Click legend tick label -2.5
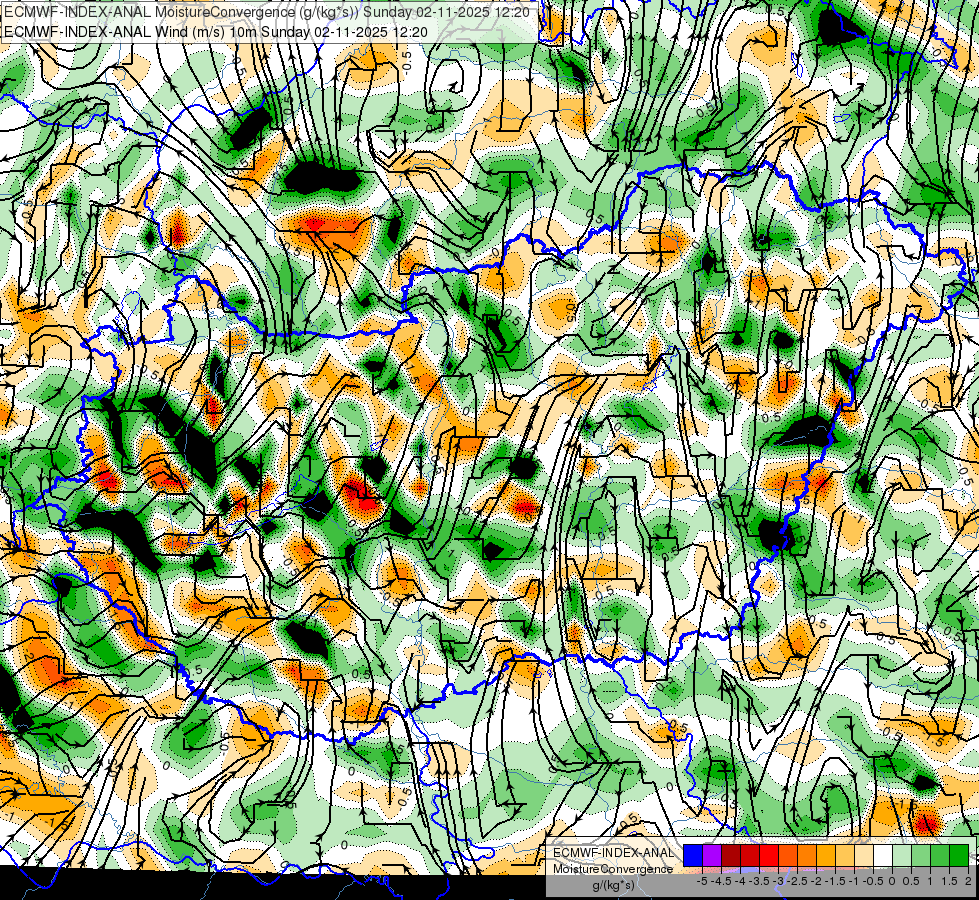 coord(797,881)
